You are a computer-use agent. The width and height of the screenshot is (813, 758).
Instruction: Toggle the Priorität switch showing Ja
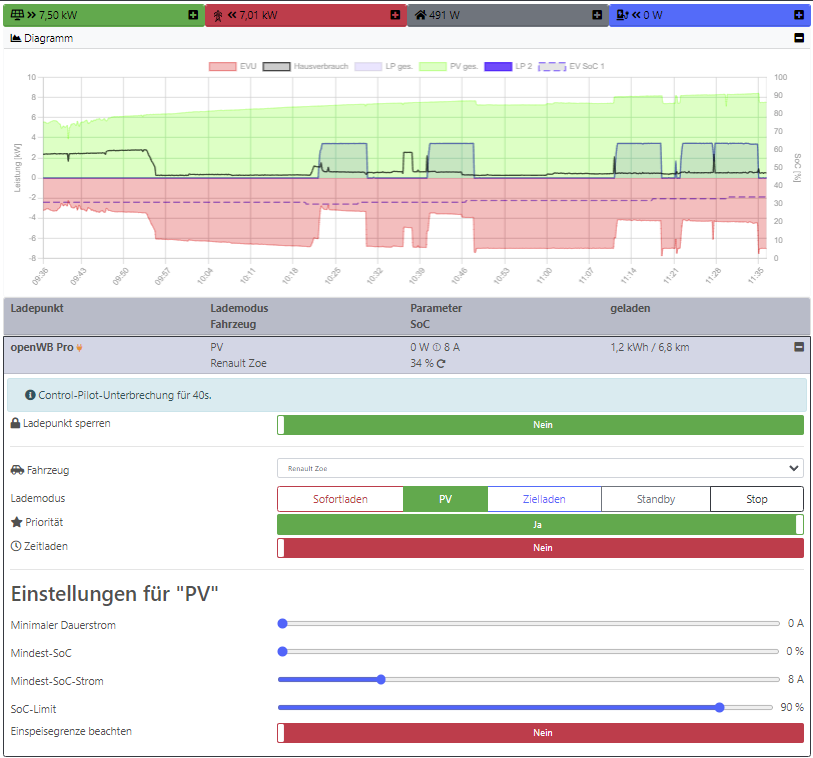click(540, 525)
